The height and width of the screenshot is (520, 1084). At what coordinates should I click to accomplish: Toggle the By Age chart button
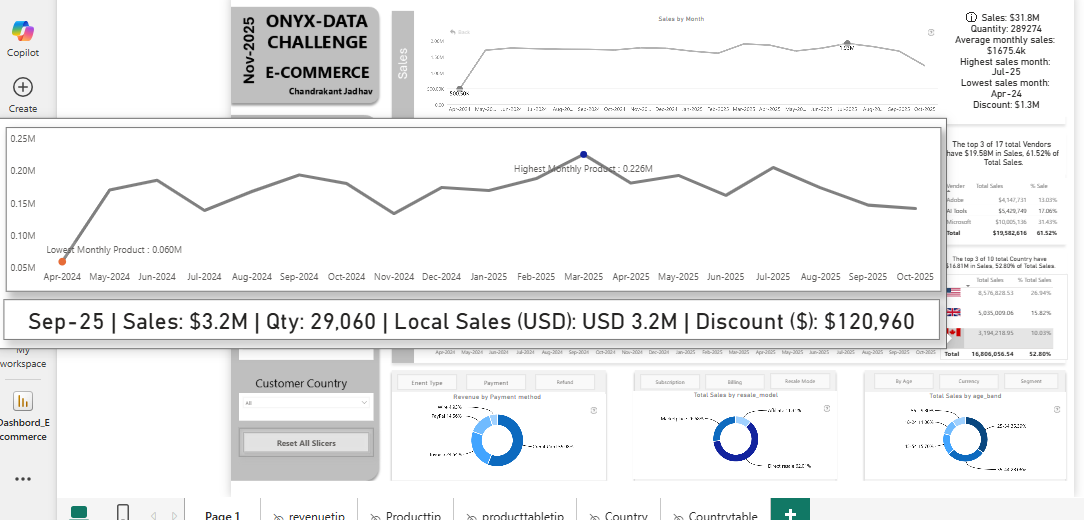click(903, 382)
